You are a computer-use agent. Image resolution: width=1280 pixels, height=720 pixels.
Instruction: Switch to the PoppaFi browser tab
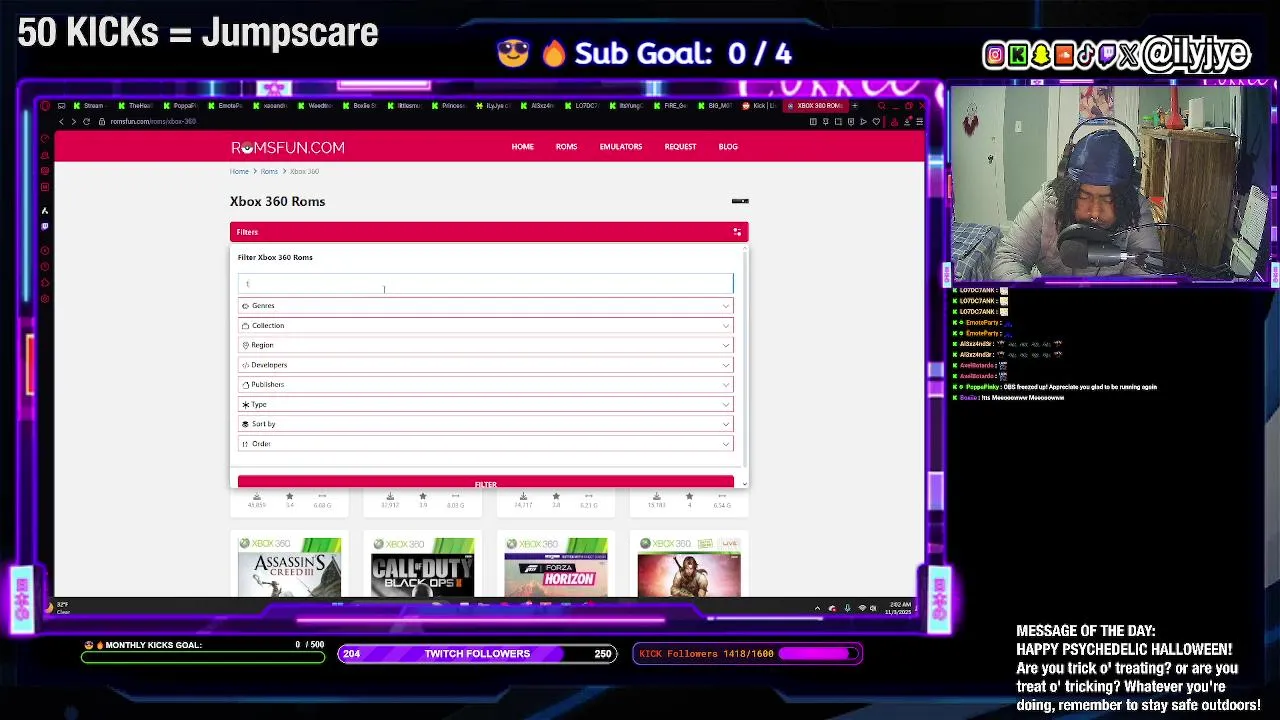pos(181,106)
